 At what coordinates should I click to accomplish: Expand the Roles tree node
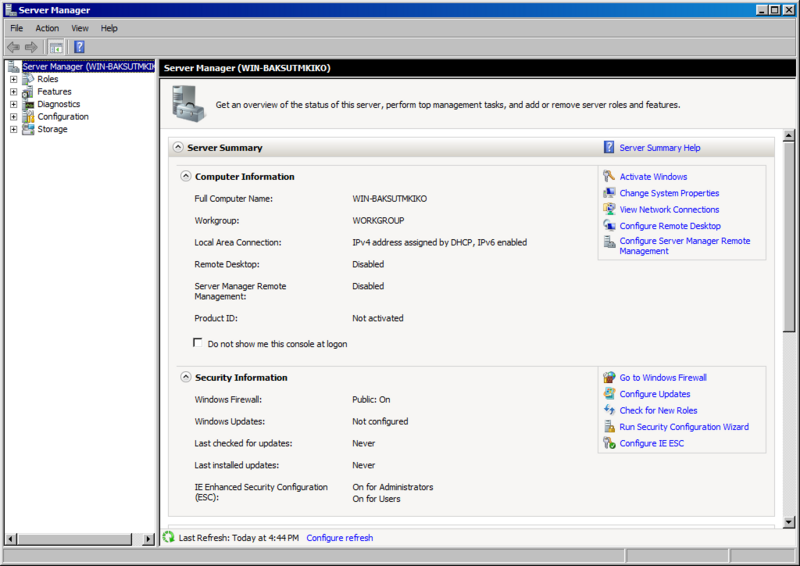(x=14, y=79)
